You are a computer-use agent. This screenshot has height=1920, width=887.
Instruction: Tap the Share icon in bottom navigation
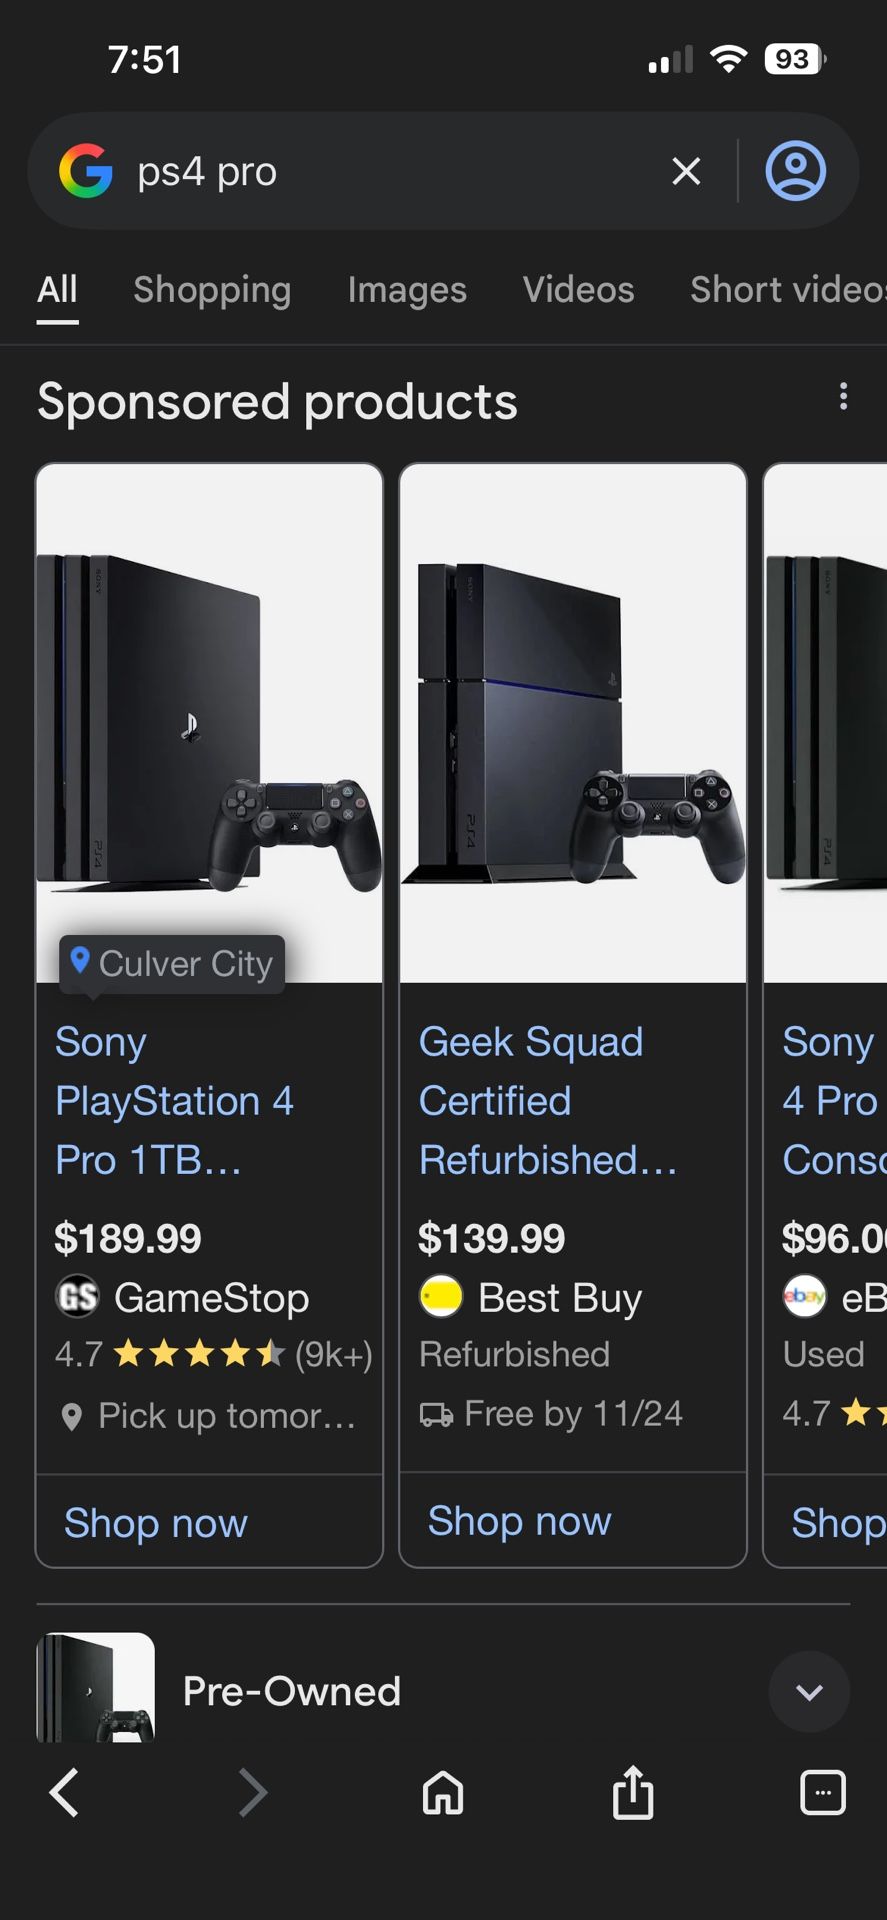point(633,1792)
